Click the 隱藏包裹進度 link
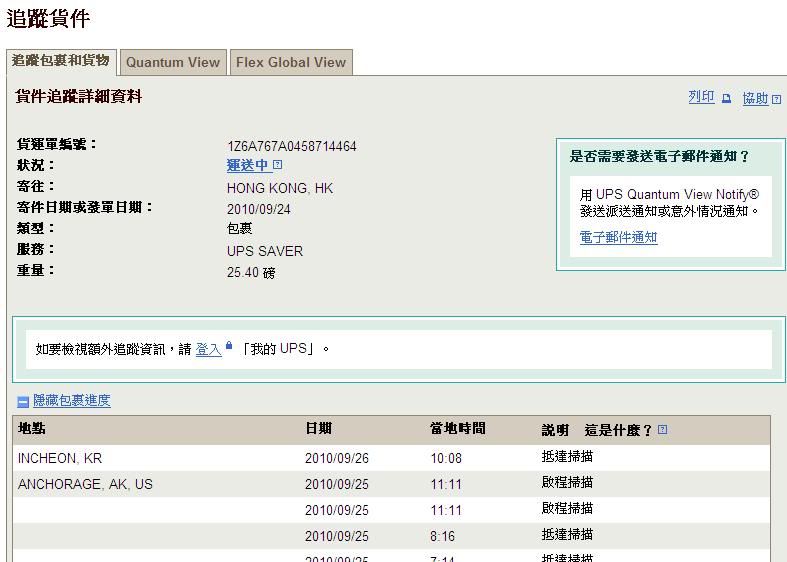This screenshot has height=562, width=787. pyautogui.click(x=72, y=401)
